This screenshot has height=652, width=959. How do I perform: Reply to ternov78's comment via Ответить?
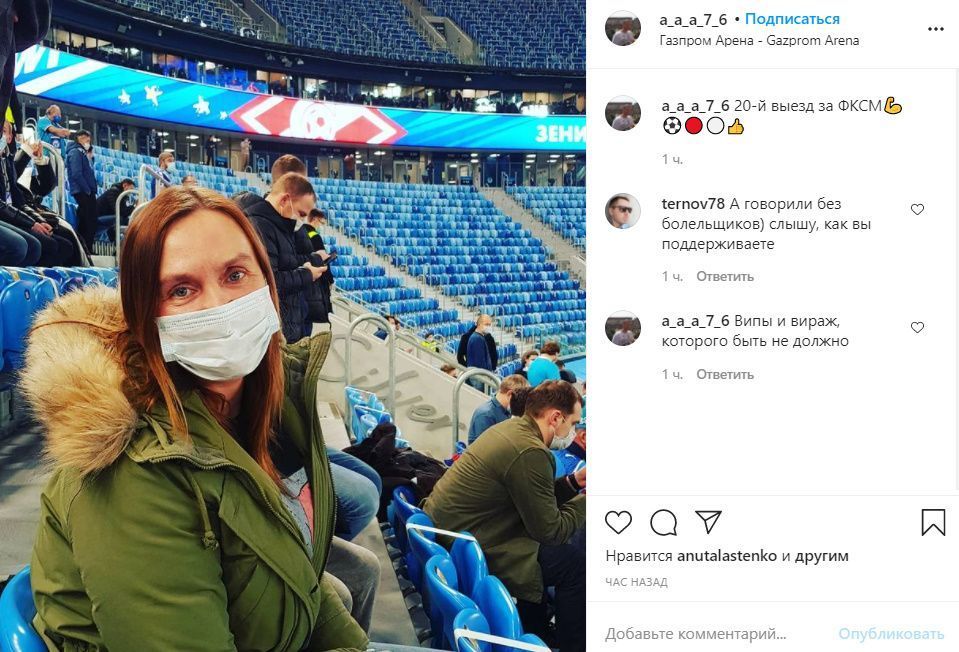tap(725, 276)
